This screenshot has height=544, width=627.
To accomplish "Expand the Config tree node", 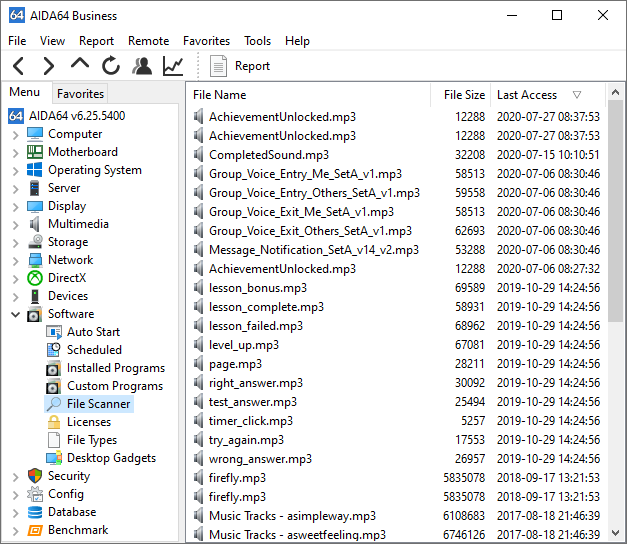I will pyautogui.click(x=15, y=495).
